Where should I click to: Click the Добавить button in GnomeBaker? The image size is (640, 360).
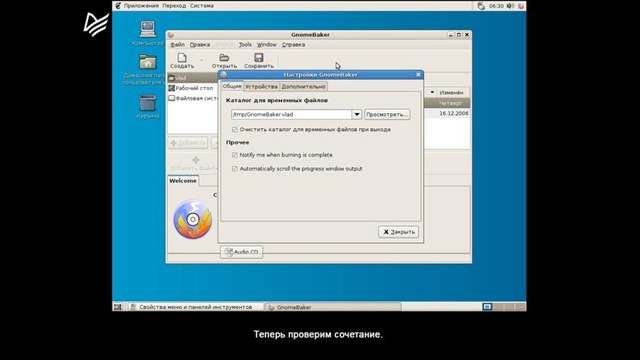188,143
